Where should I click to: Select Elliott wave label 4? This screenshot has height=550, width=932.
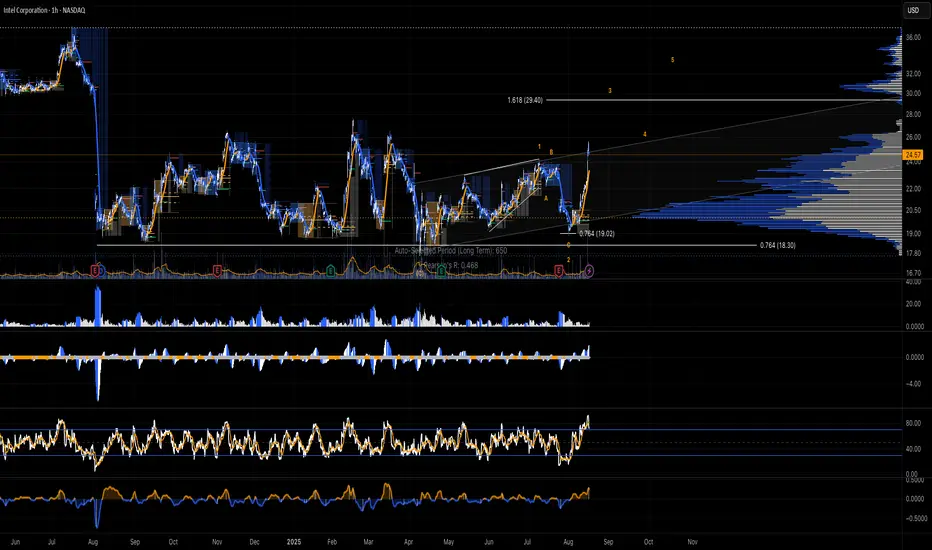click(645, 134)
